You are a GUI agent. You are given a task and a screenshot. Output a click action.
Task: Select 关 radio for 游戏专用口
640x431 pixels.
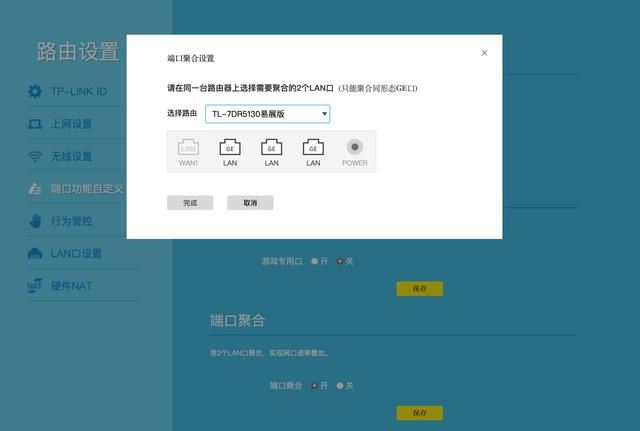point(340,261)
